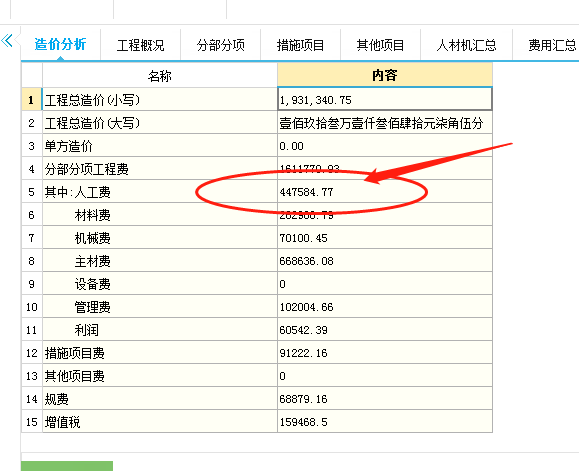
Task: Select the 增值税 name cell
Action: click(x=160, y=422)
